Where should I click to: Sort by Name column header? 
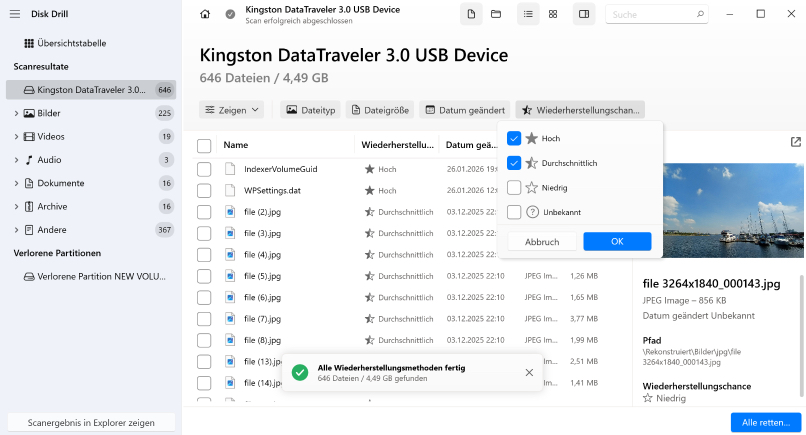pos(235,145)
